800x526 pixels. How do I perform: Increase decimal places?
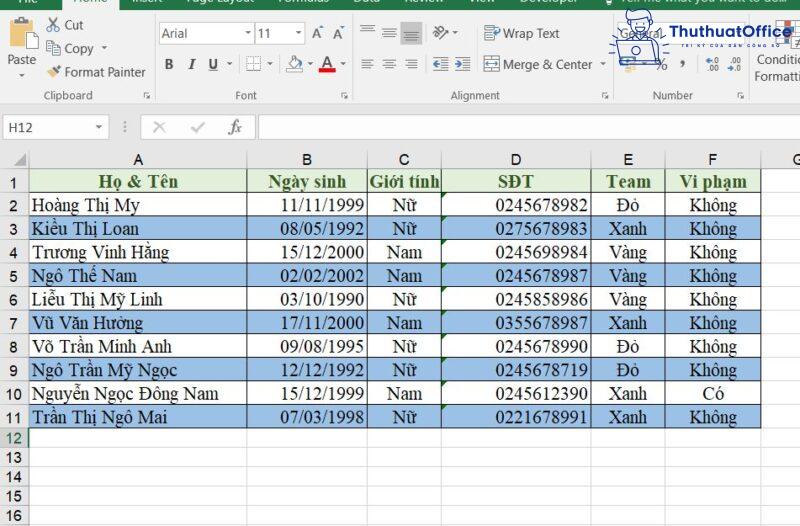(x=712, y=64)
